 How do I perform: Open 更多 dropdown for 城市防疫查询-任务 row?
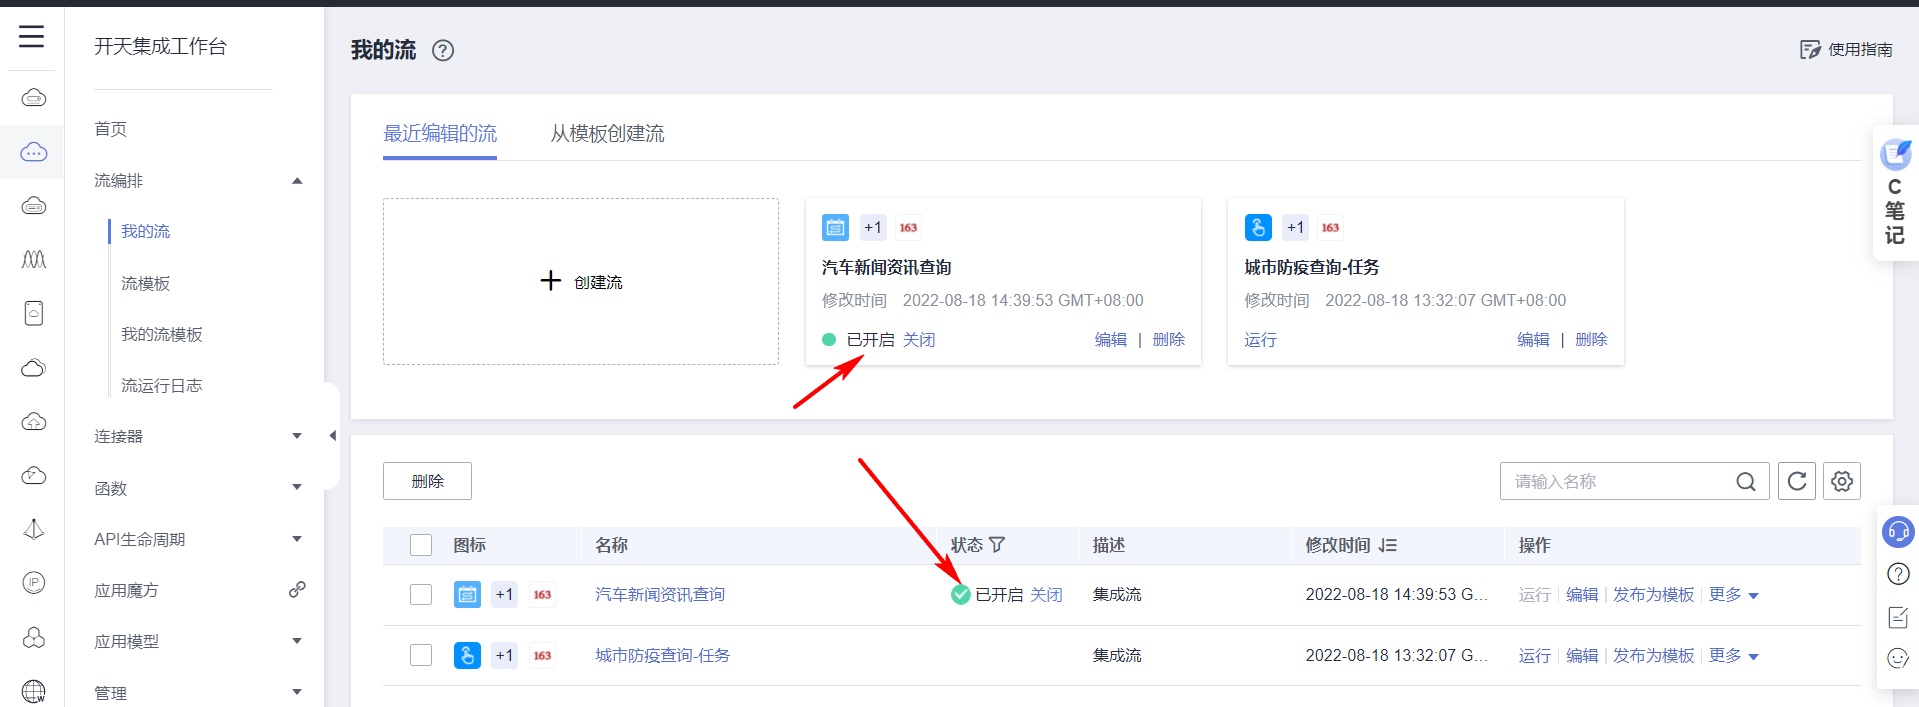tap(1734, 656)
